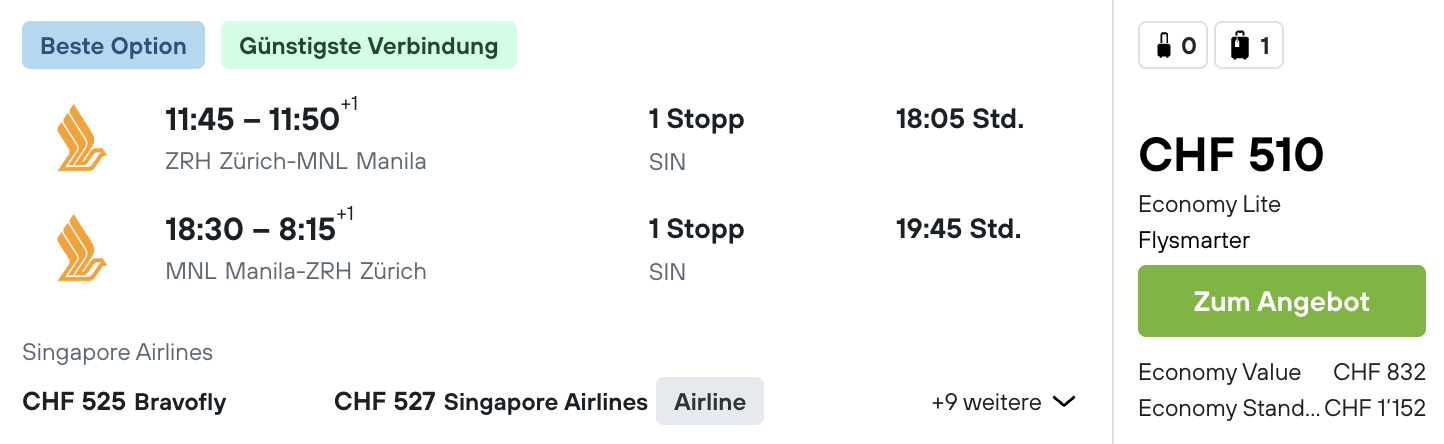Choose the Economy Standard CHF 1'152 fare
This screenshot has width=1444, height=444.
(x=1282, y=408)
